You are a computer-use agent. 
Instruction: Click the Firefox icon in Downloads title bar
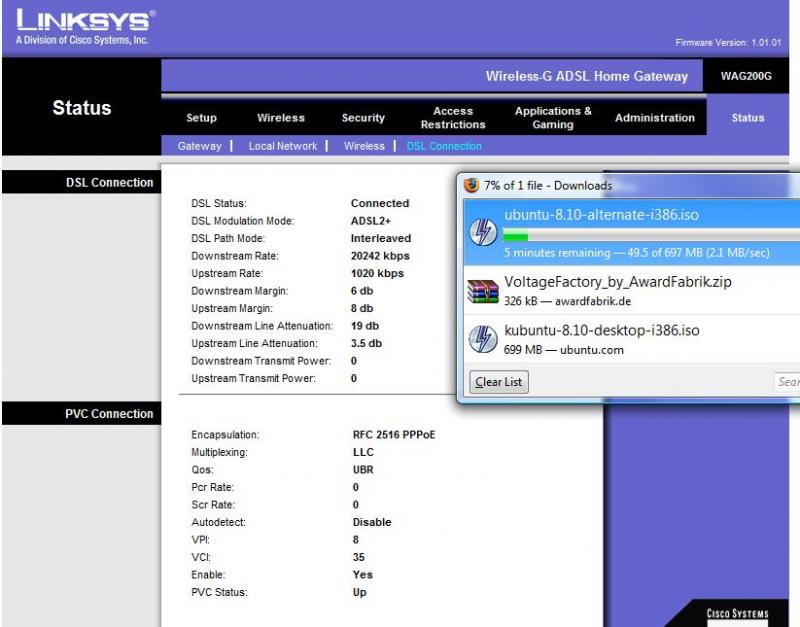(471, 185)
